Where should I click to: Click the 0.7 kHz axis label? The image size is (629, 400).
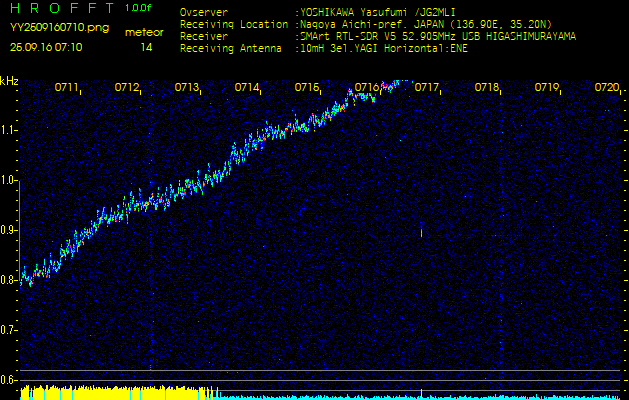tap(9, 329)
